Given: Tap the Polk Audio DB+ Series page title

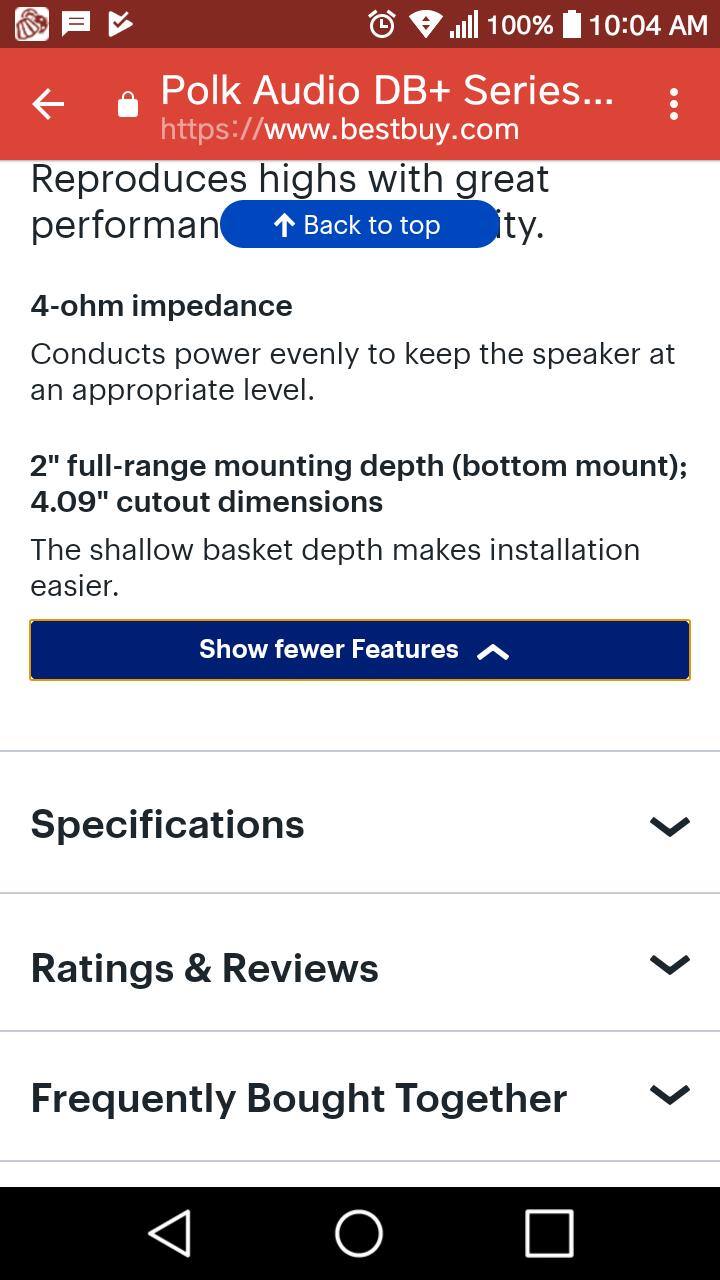Looking at the screenshot, I should click(x=386, y=90).
